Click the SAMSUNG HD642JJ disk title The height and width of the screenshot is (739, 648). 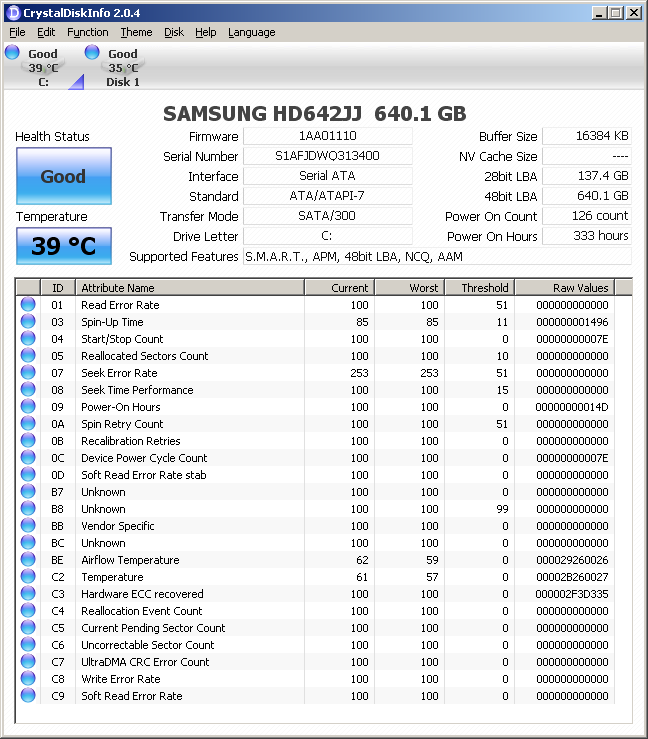(x=315, y=114)
